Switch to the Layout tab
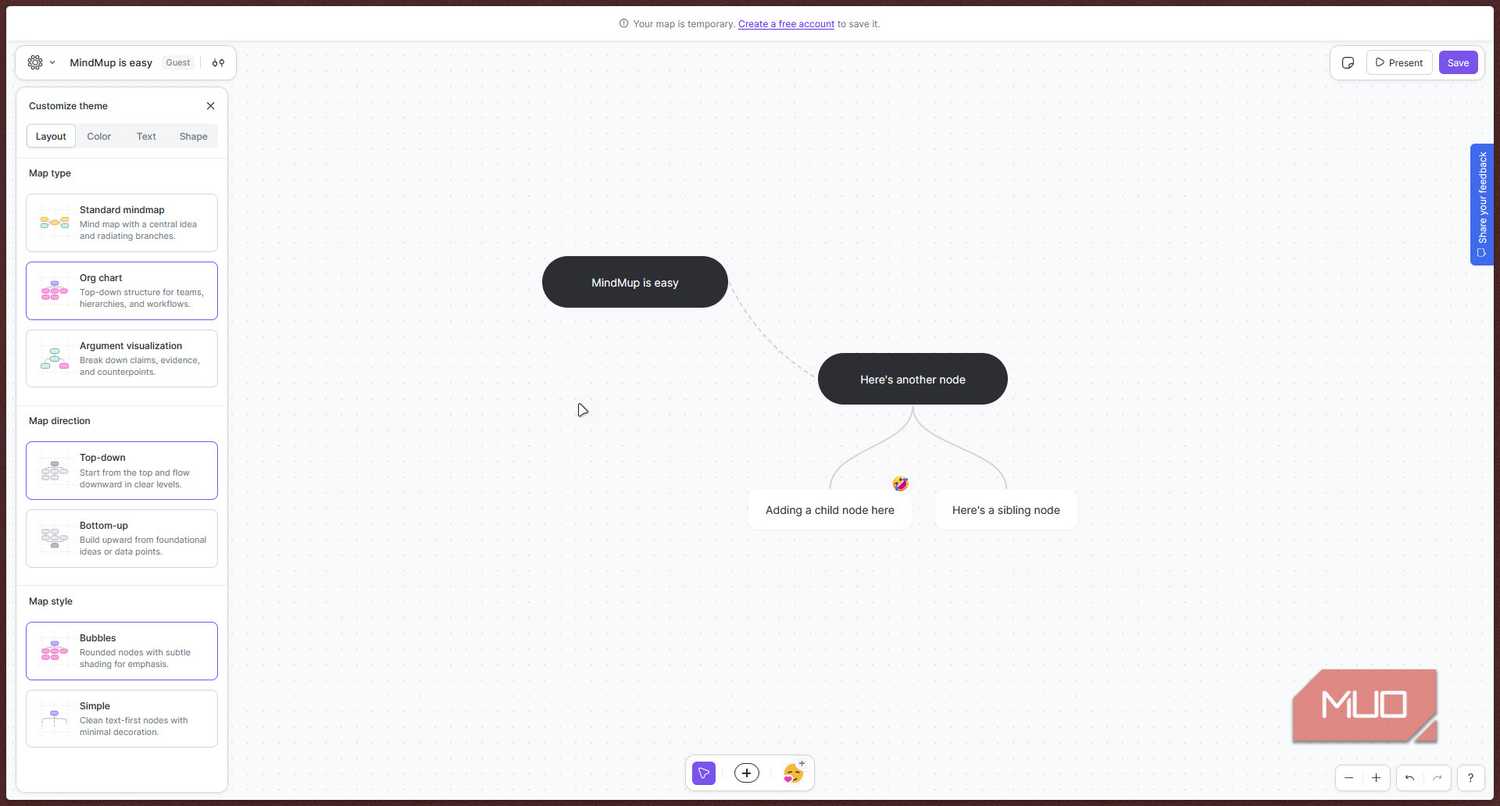 coord(51,136)
